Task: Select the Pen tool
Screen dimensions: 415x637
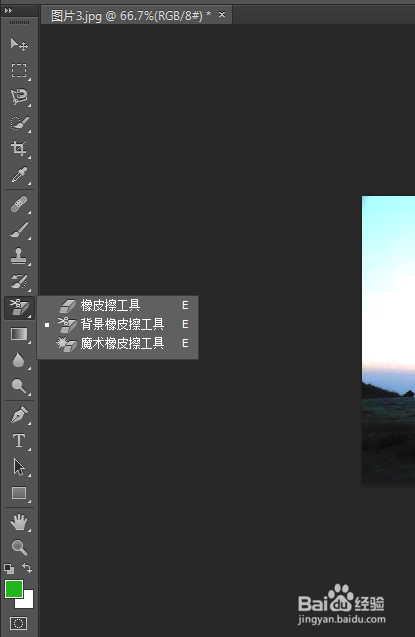Action: point(19,415)
